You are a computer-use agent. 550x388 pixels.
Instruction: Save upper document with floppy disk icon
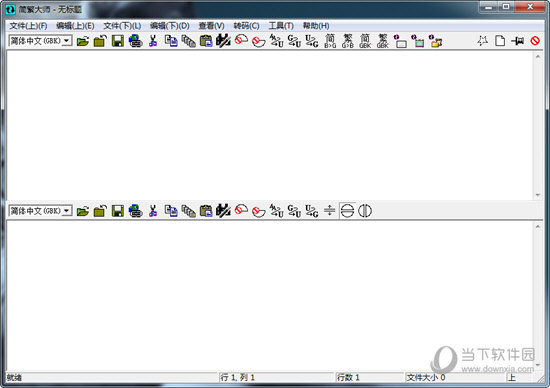click(118, 41)
